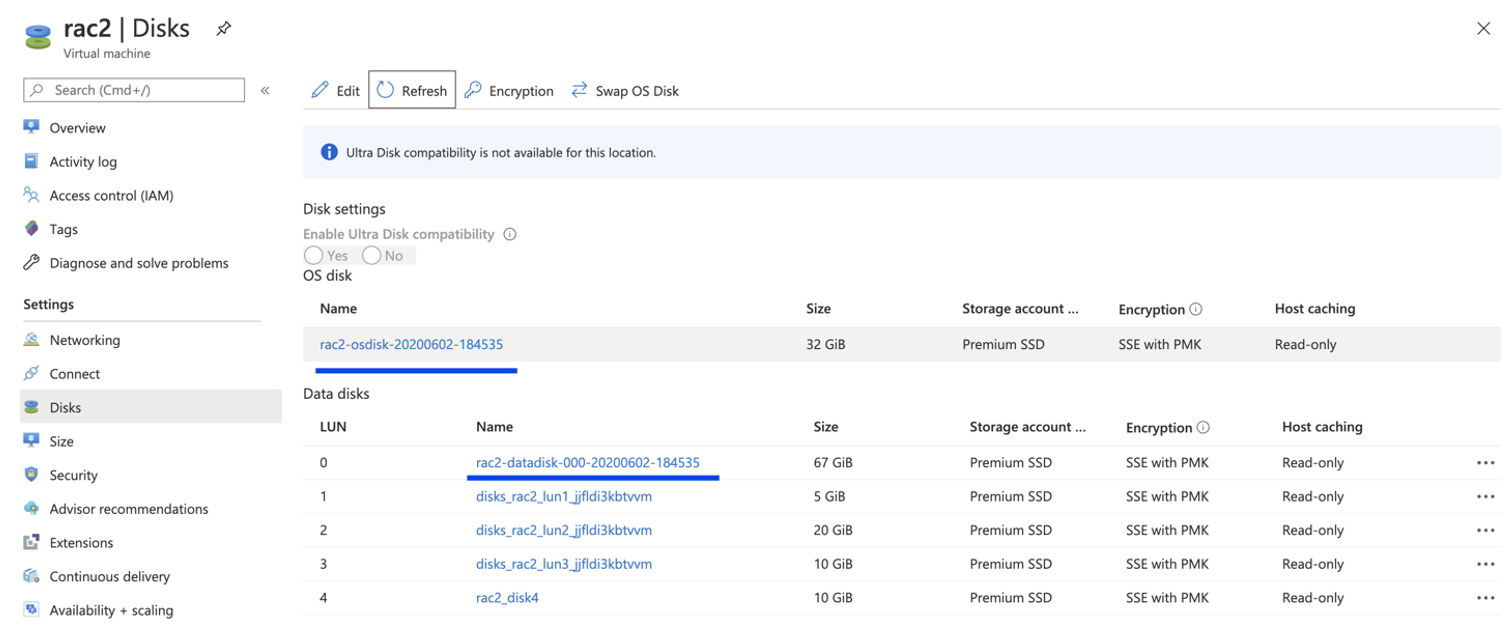Click the Encryption key icon in toolbar

473,90
